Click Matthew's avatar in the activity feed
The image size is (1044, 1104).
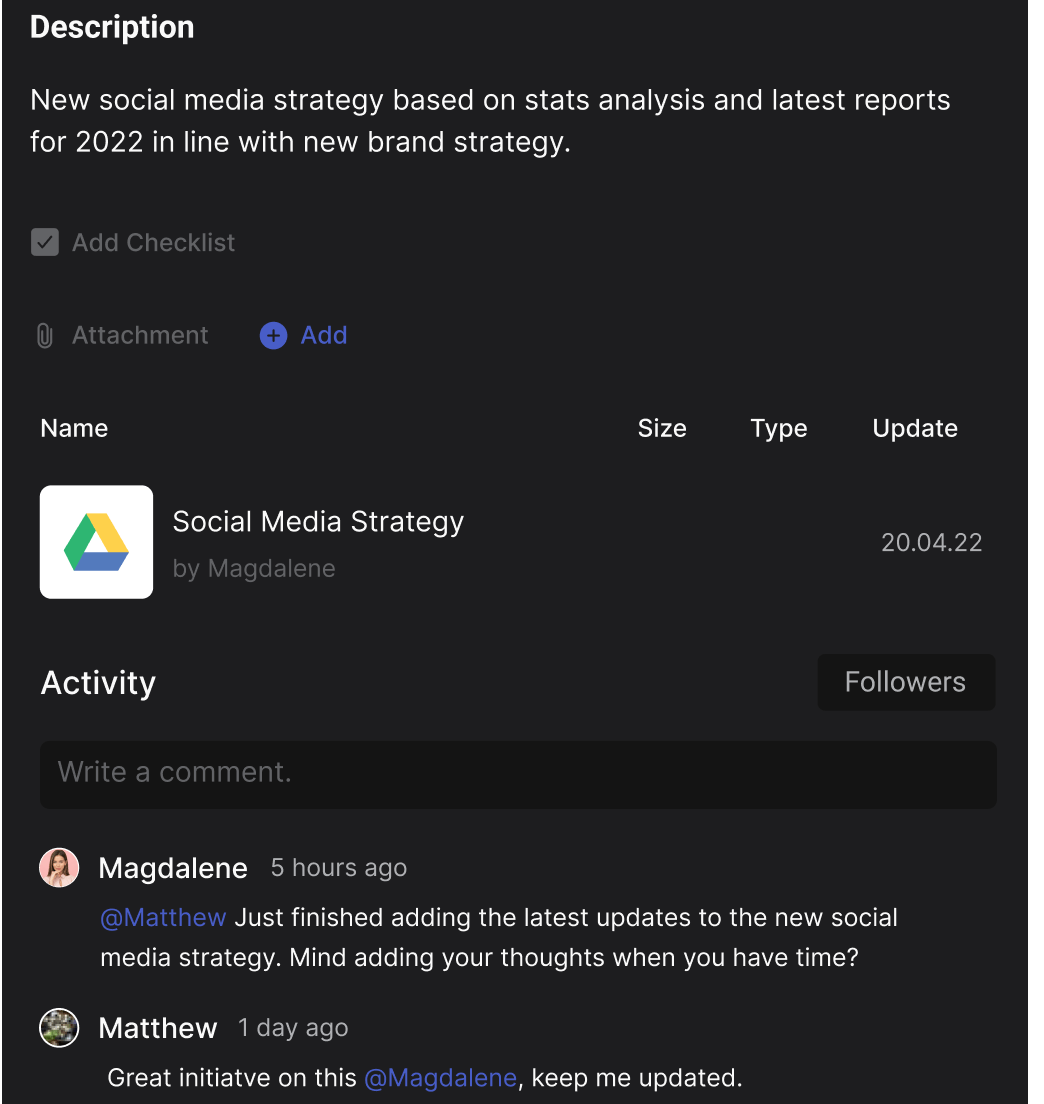pyautogui.click(x=59, y=1028)
